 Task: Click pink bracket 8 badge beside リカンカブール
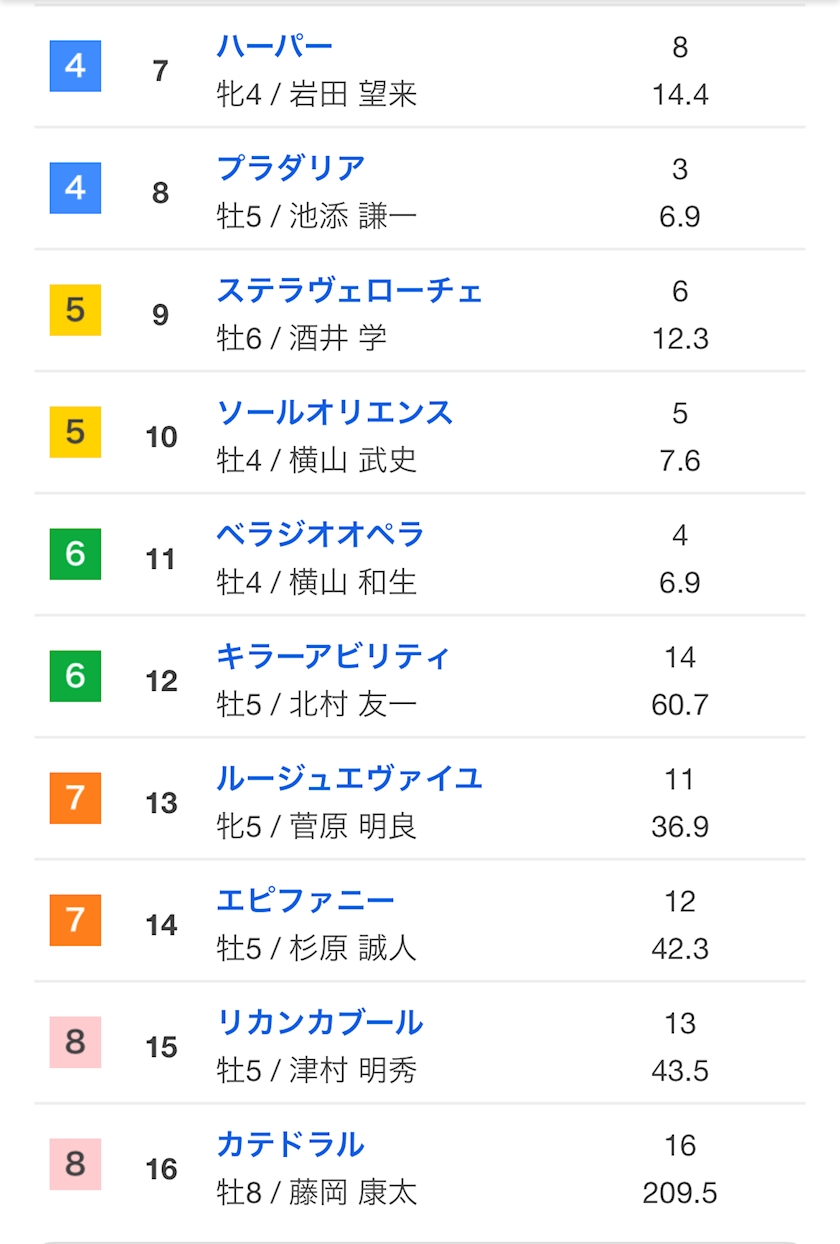[75, 1042]
